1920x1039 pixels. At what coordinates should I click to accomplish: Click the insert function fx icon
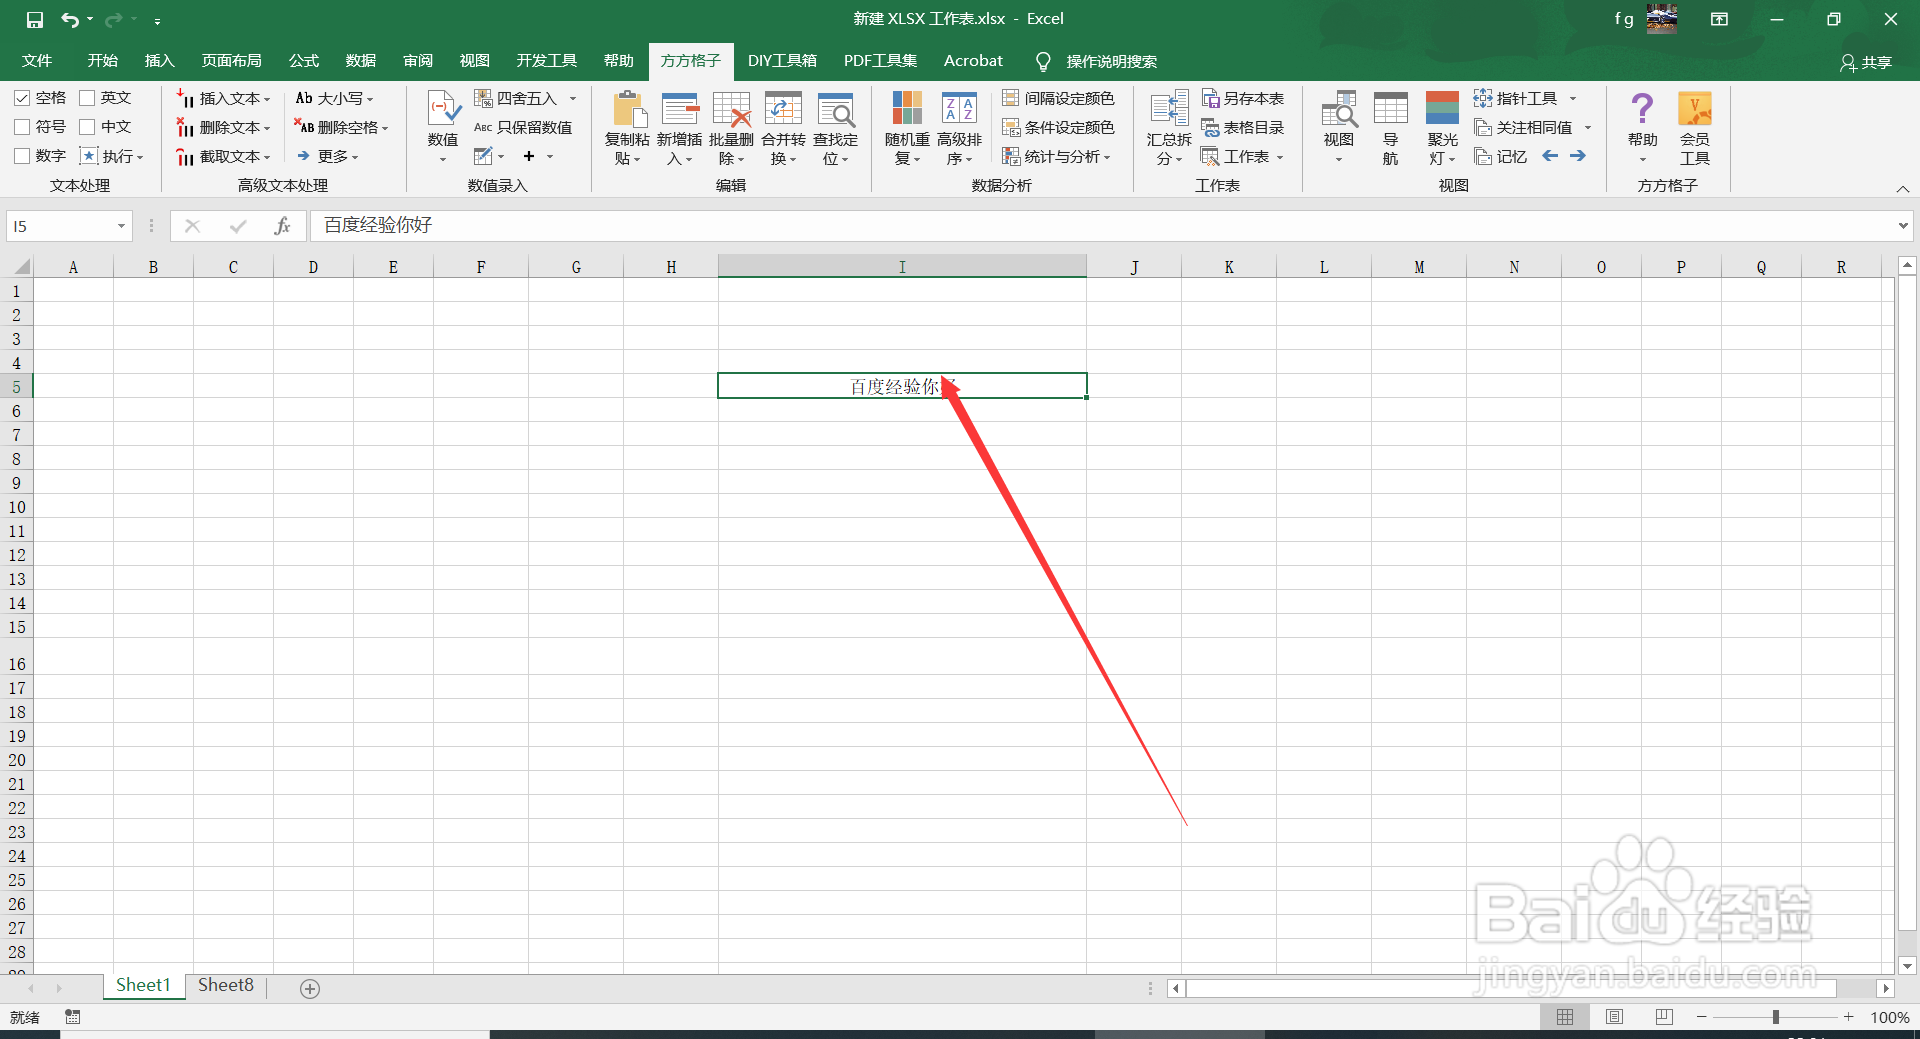(x=283, y=226)
